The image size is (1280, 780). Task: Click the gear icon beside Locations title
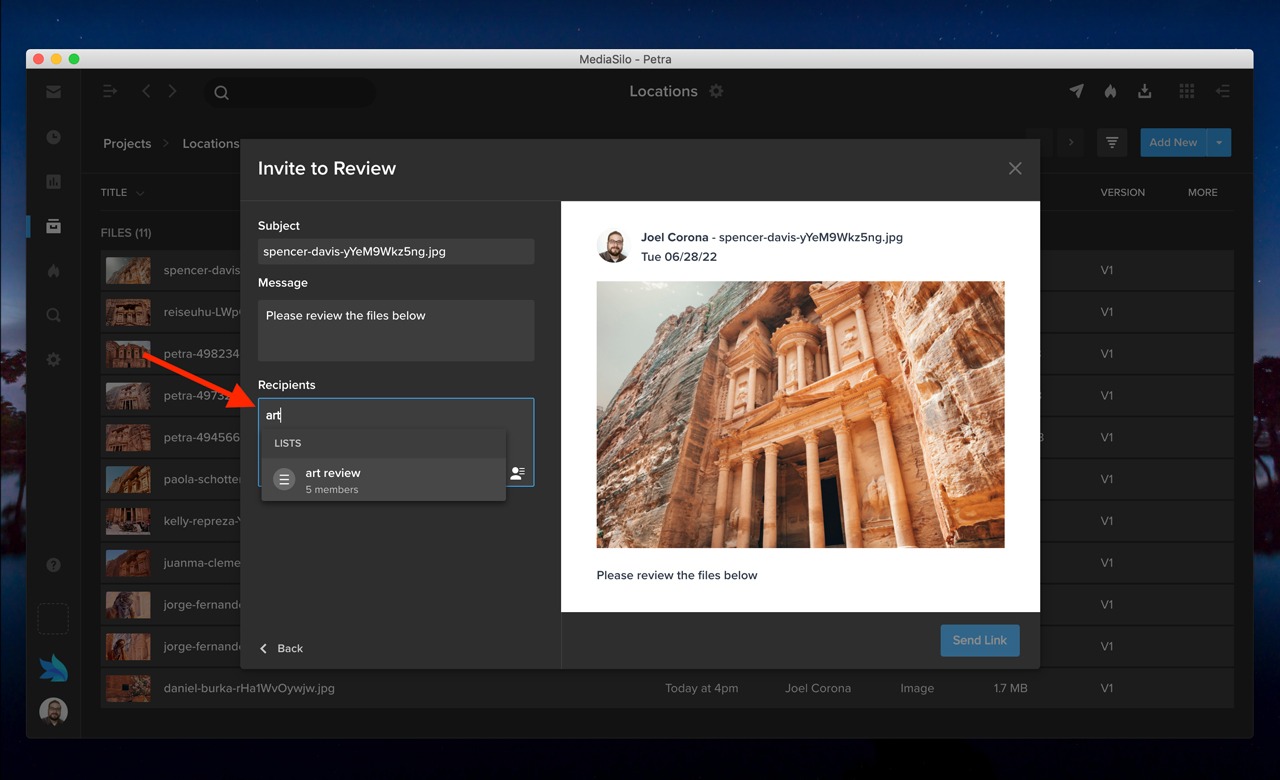[x=716, y=91]
